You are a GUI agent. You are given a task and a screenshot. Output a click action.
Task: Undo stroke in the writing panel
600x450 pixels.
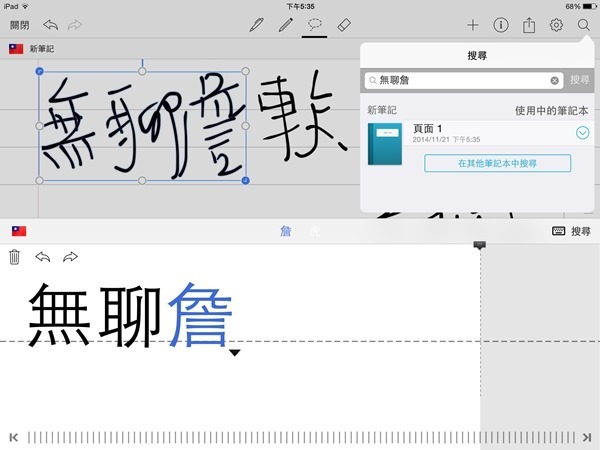point(43,257)
